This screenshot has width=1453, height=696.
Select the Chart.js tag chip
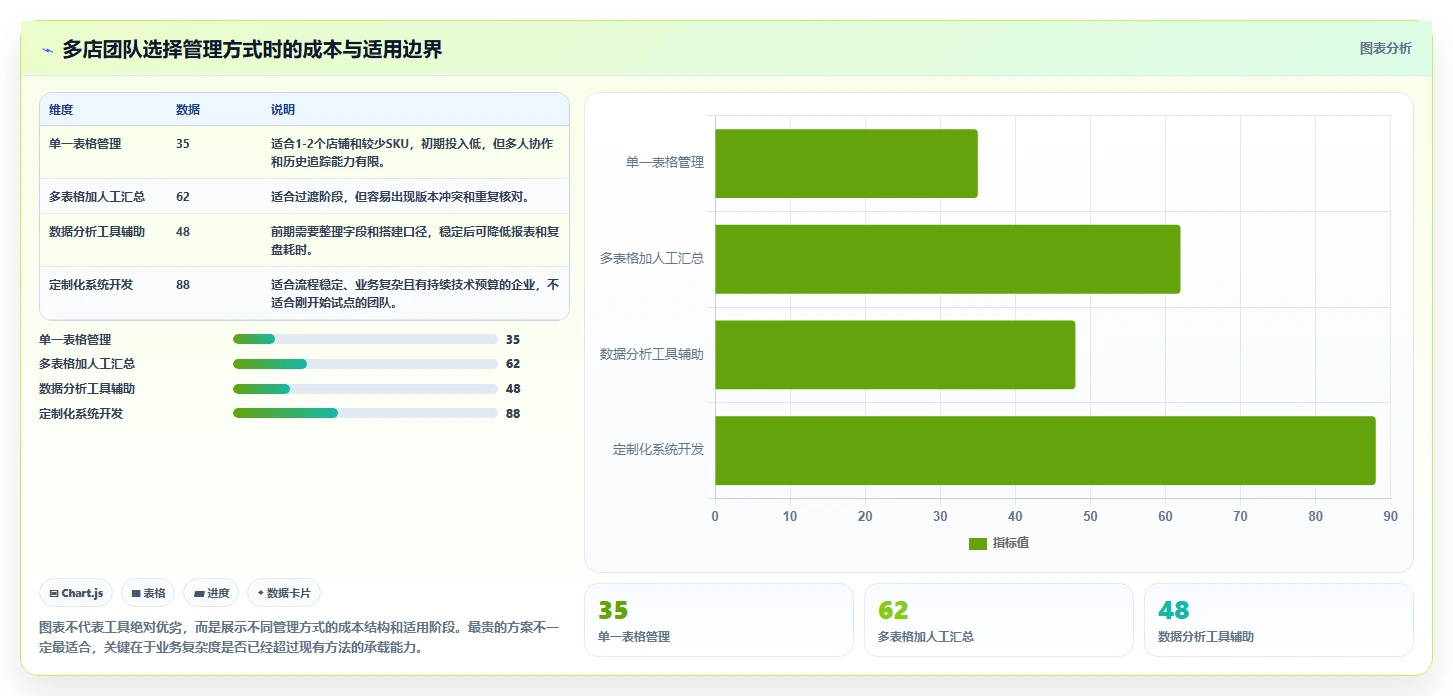pyautogui.click(x=76, y=593)
